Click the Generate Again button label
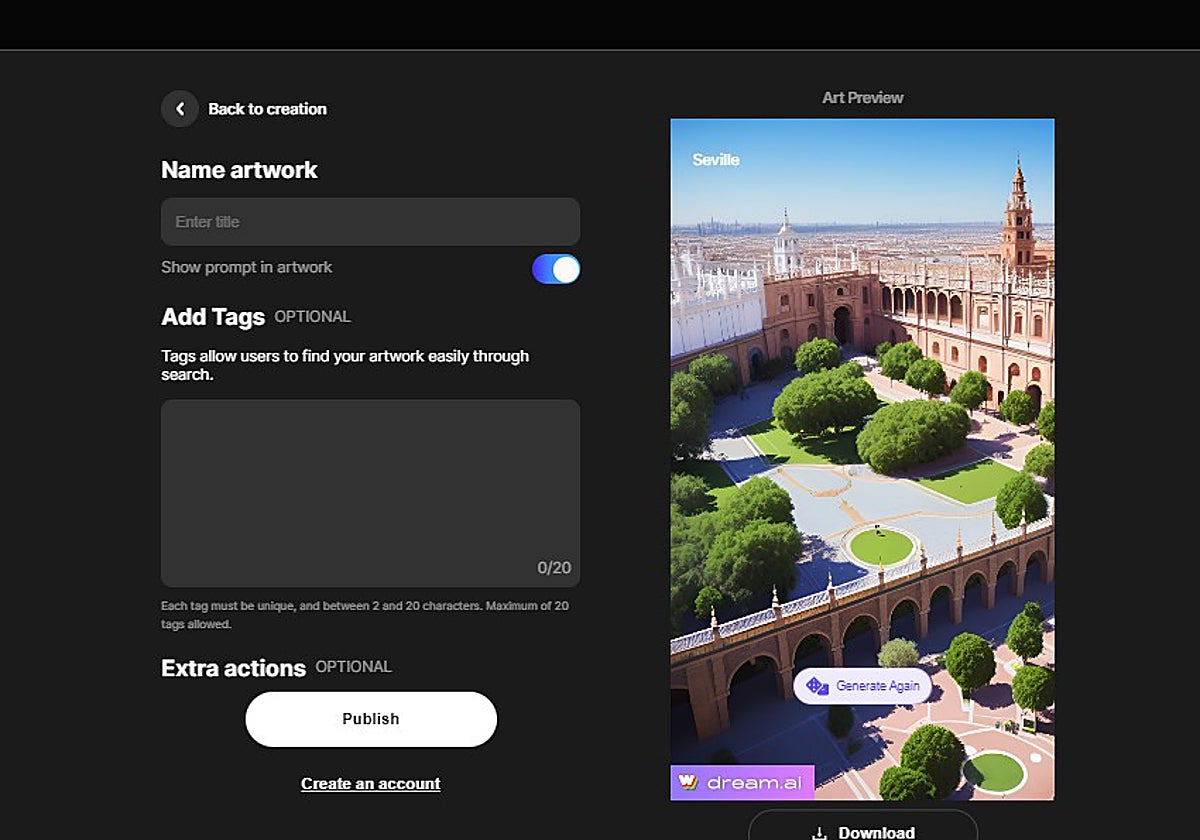Image resolution: width=1200 pixels, height=840 pixels. pos(876,686)
